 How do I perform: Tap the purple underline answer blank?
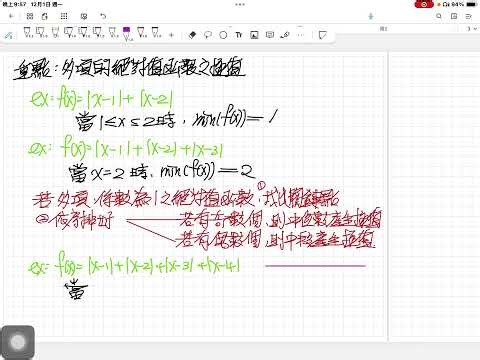tap(315, 266)
